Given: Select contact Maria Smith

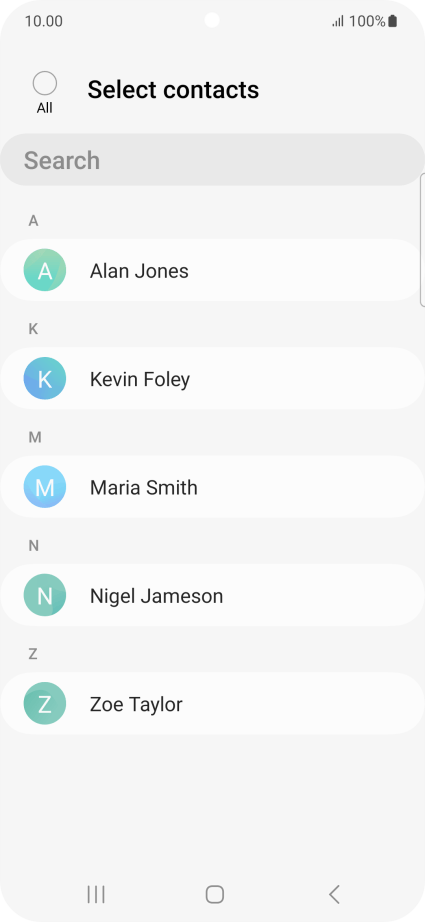Looking at the screenshot, I should coord(212,487).
